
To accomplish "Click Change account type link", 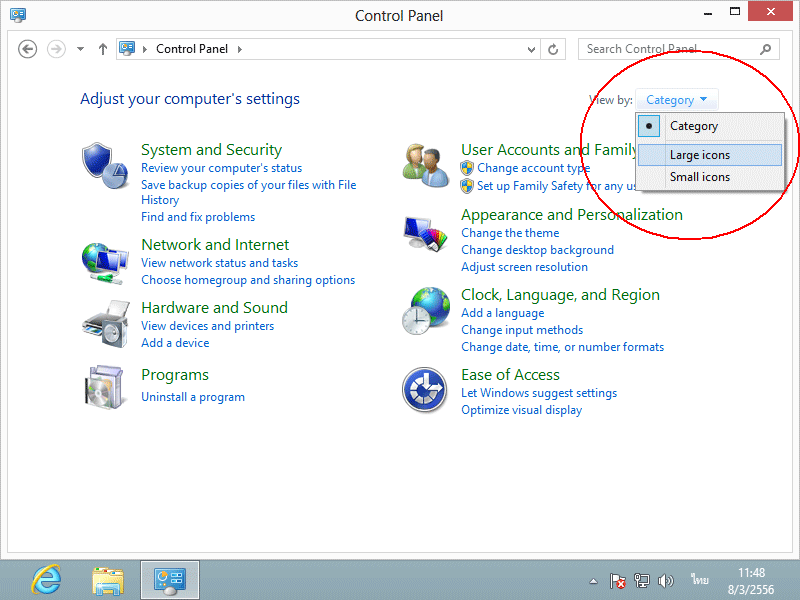I will (x=534, y=168).
